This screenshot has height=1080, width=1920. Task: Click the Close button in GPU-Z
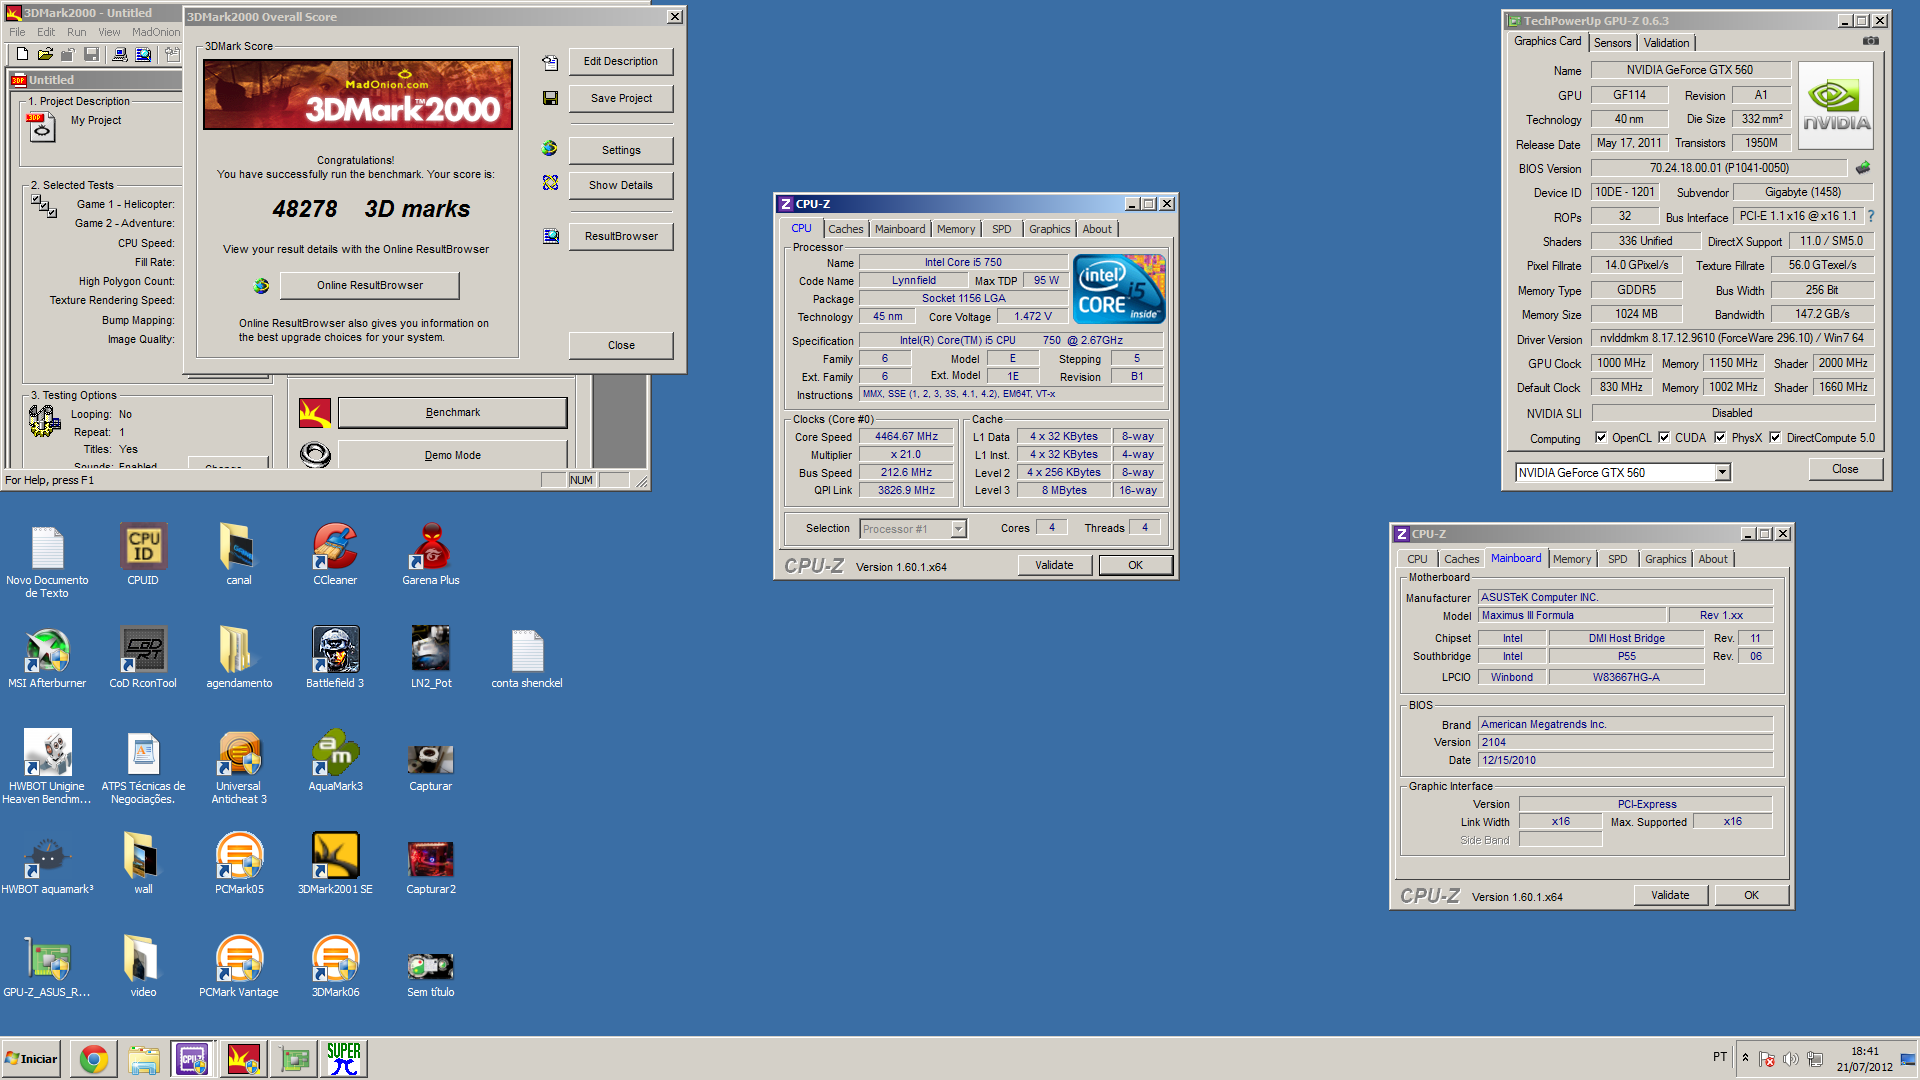coord(1845,469)
